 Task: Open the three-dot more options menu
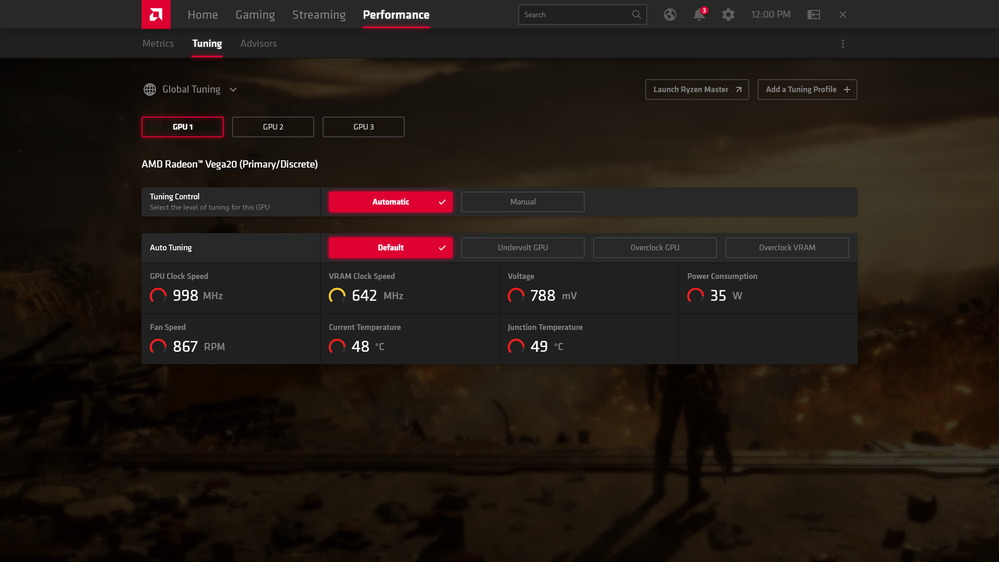[x=843, y=44]
